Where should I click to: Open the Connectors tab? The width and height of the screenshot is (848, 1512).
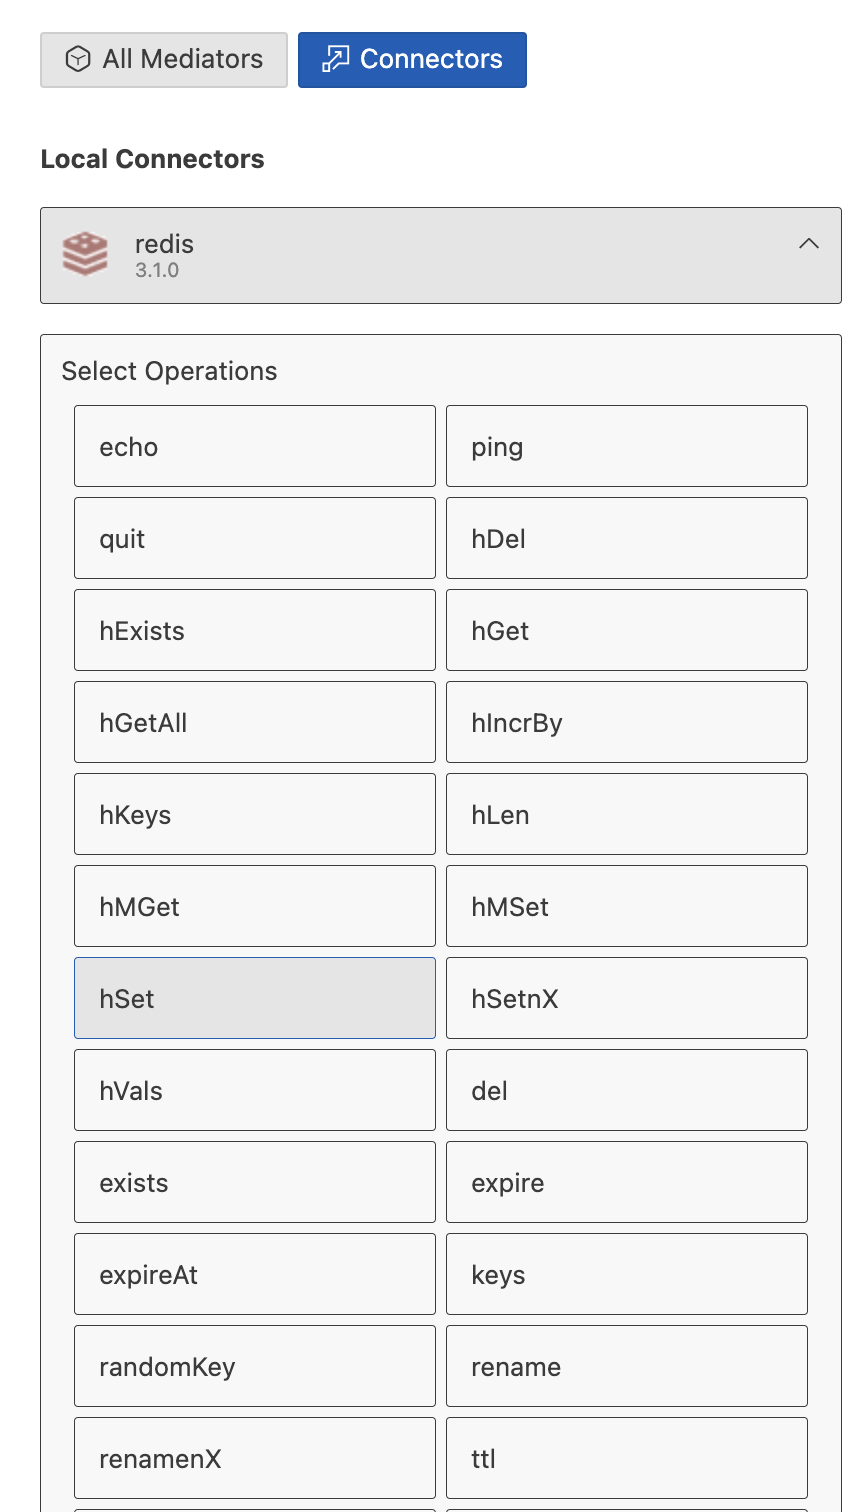click(x=412, y=60)
